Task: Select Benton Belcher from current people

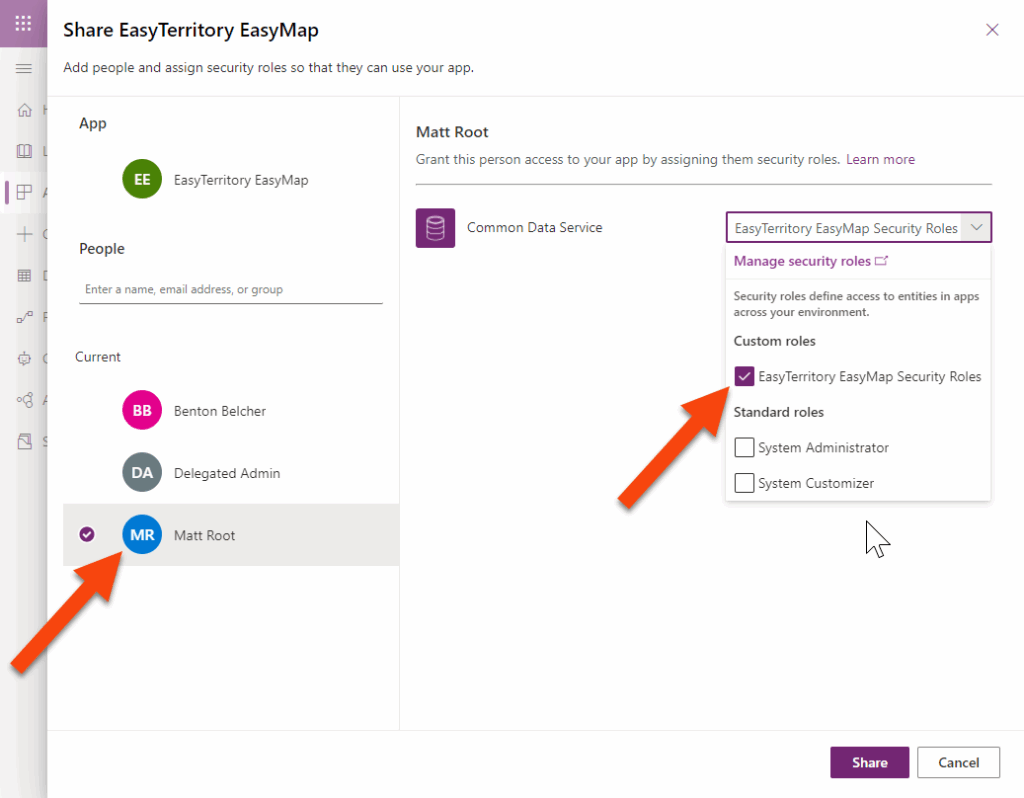Action: point(219,411)
